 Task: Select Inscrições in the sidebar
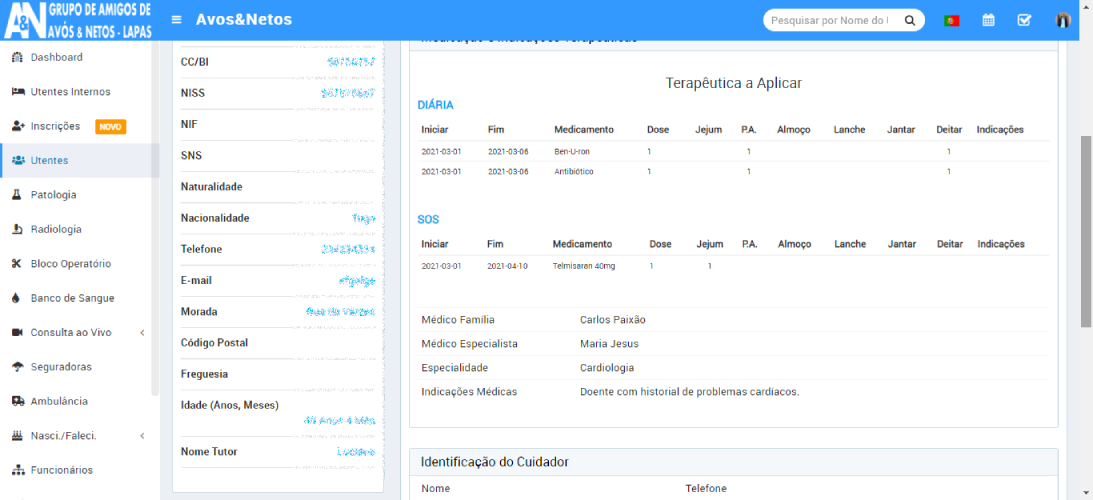[x=62, y=126]
